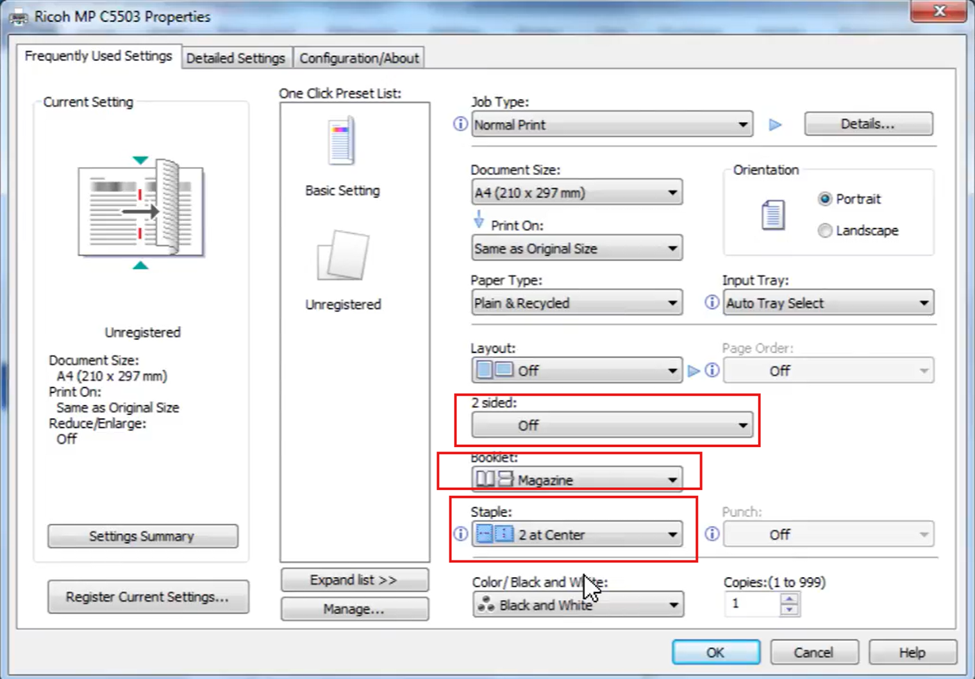Click OK to confirm settings
This screenshot has height=679, width=975.
(x=716, y=652)
